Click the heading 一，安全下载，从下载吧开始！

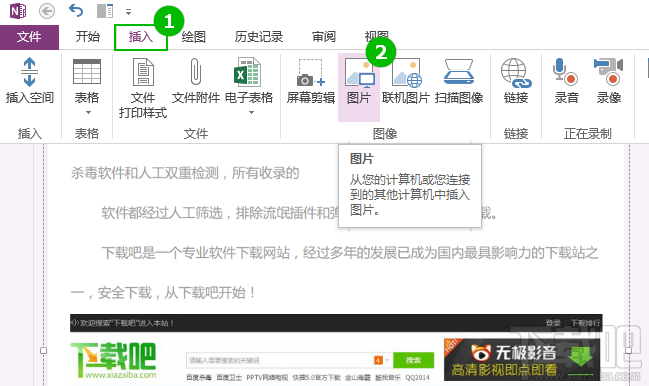[x=163, y=293]
